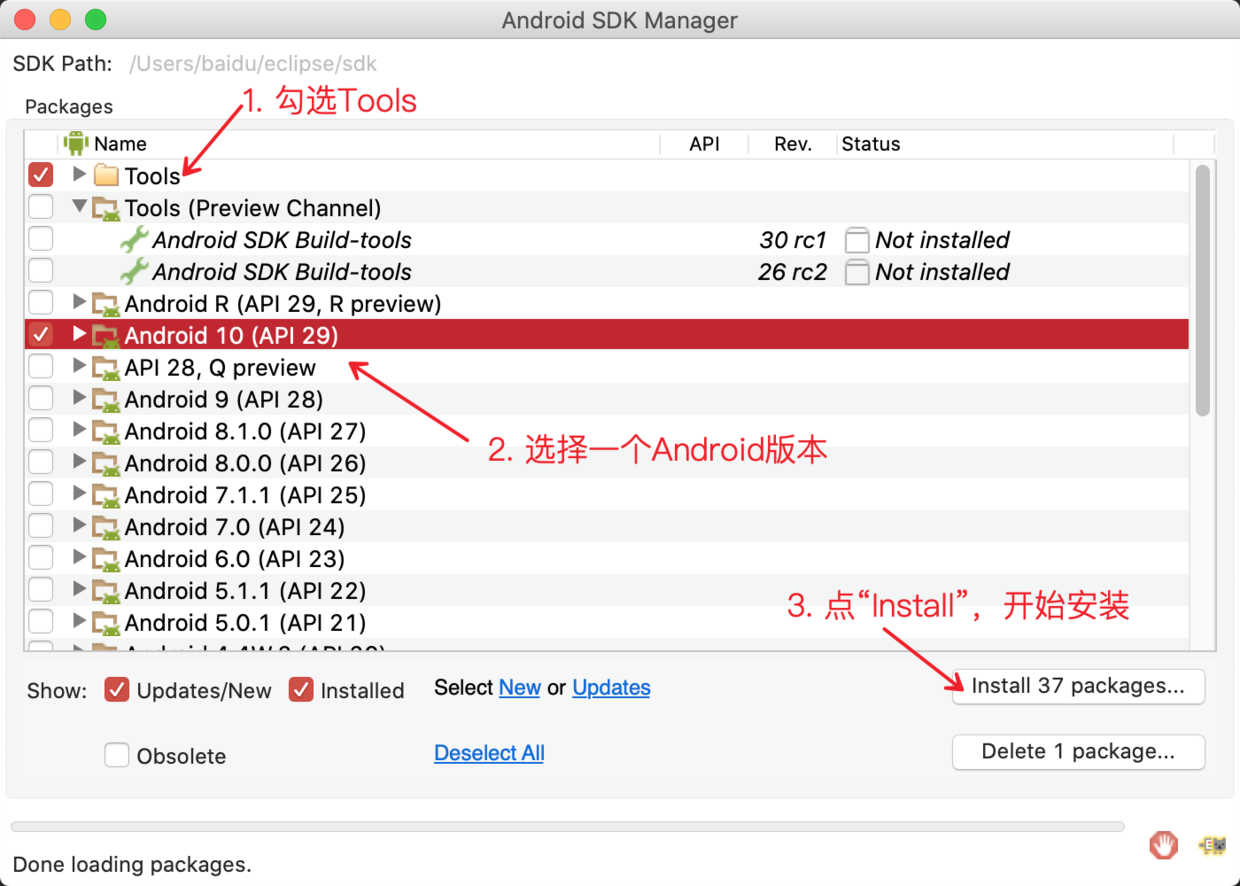Screen dimensions: 1240x886
Task: Uncheck the Android 10 (API 29) checkbox
Action: [41, 335]
